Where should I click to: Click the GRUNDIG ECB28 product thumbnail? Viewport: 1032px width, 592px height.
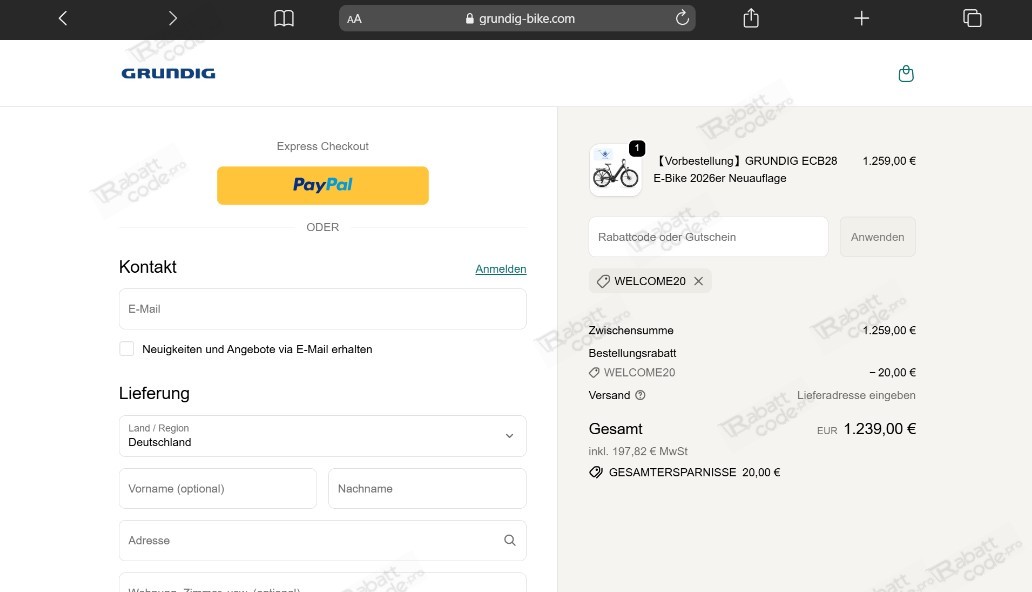pyautogui.click(x=616, y=169)
